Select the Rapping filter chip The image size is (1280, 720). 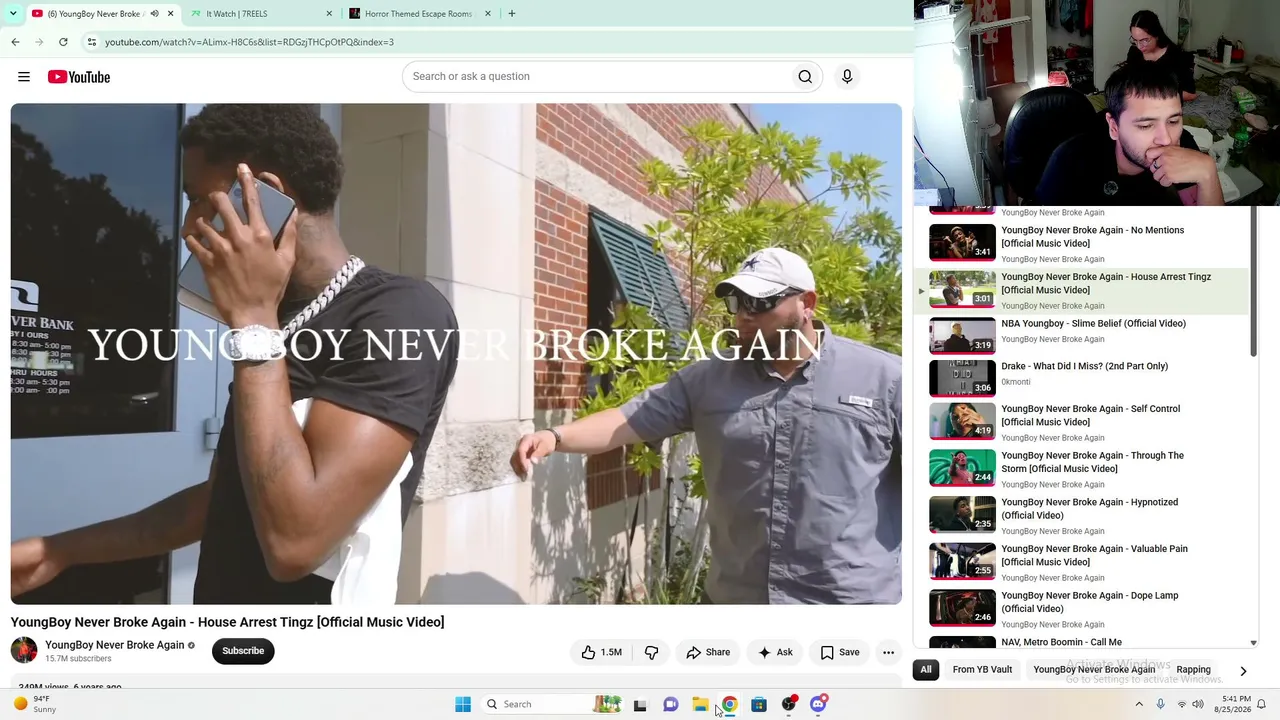click(1193, 670)
